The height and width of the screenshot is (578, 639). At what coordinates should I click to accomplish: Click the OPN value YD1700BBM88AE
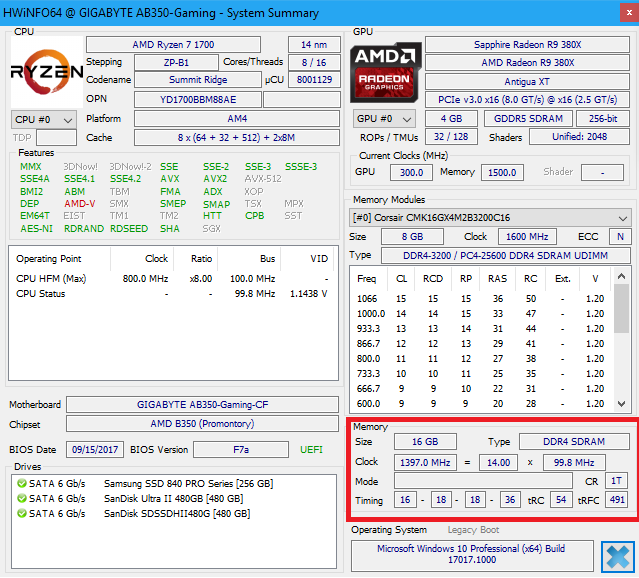point(198,100)
